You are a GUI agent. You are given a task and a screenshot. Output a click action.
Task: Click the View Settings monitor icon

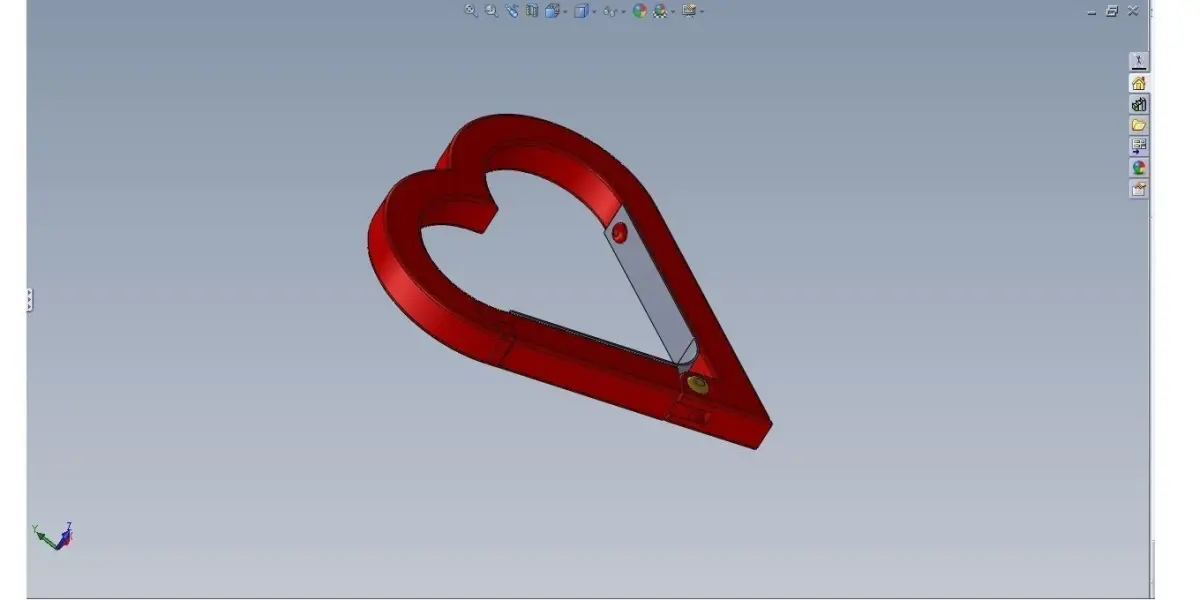(689, 11)
